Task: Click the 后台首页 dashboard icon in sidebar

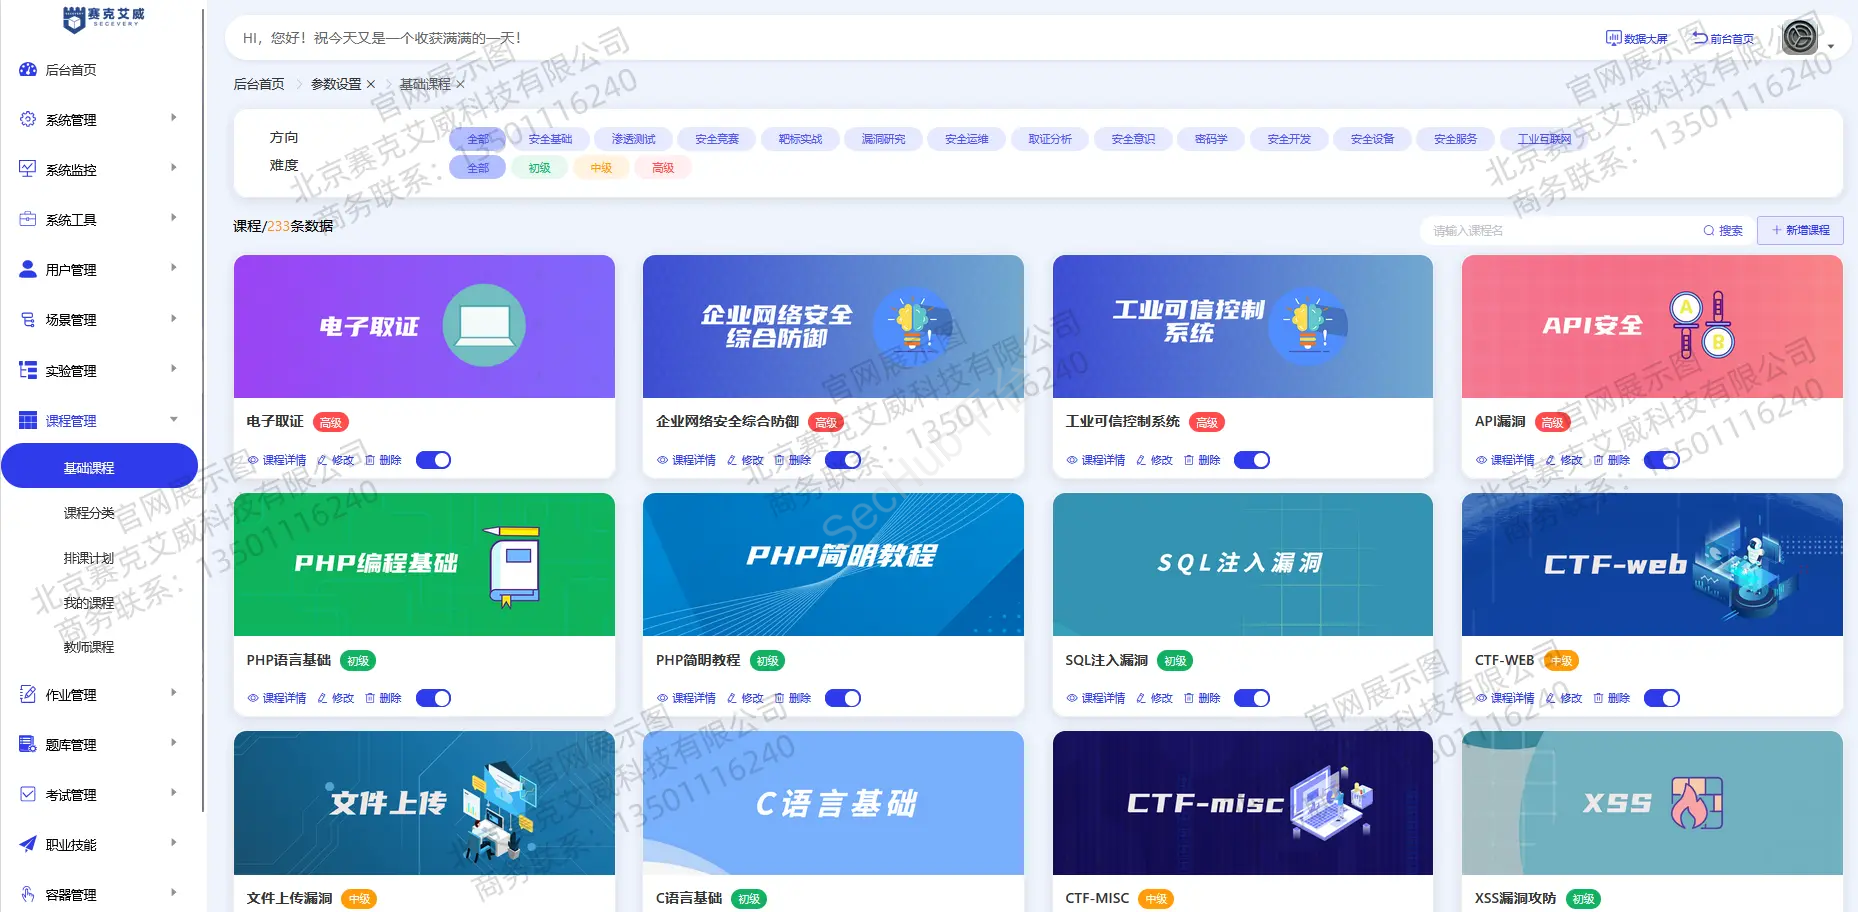Action: pos(28,70)
